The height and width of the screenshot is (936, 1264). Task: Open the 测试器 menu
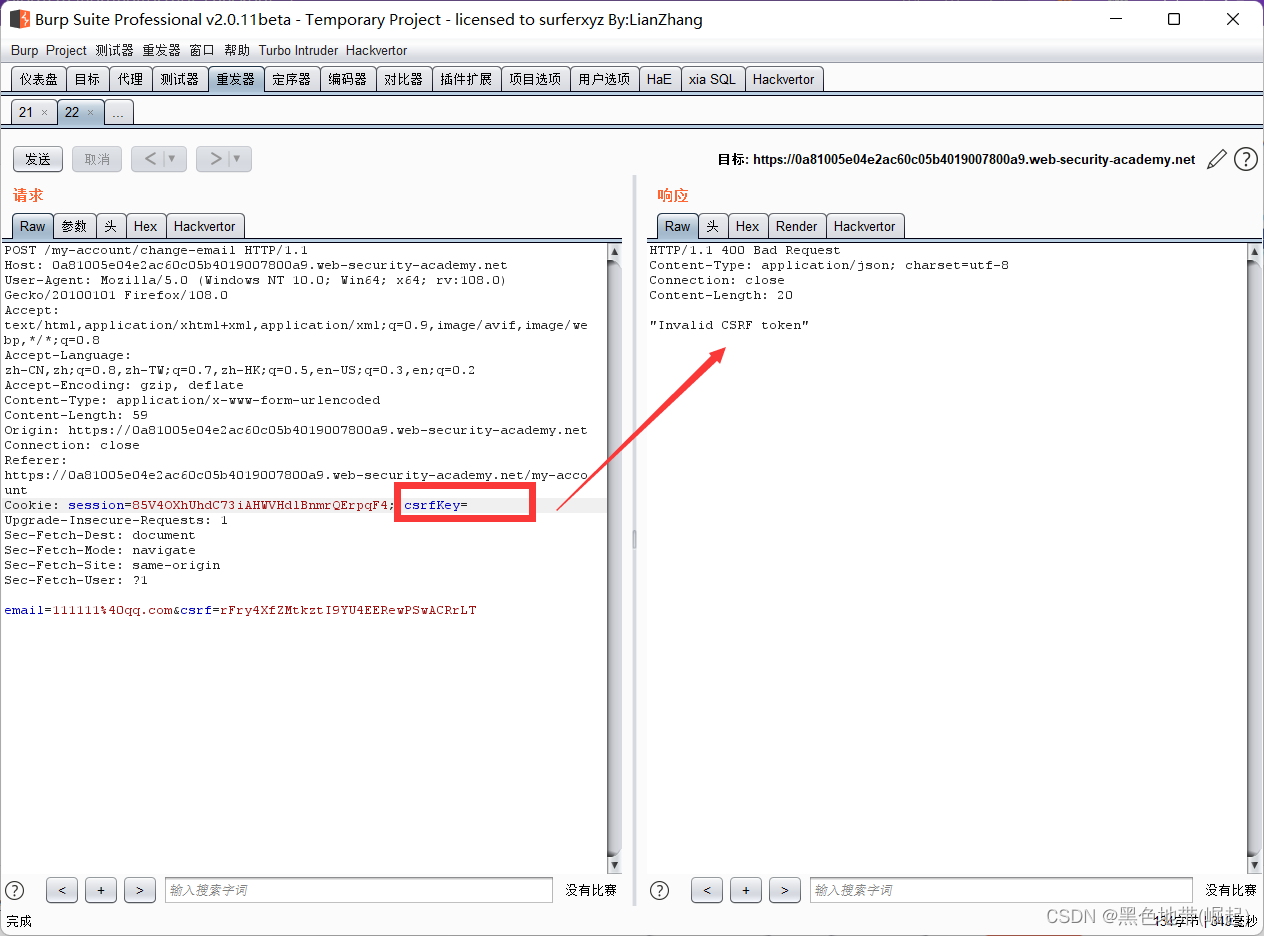pos(114,50)
